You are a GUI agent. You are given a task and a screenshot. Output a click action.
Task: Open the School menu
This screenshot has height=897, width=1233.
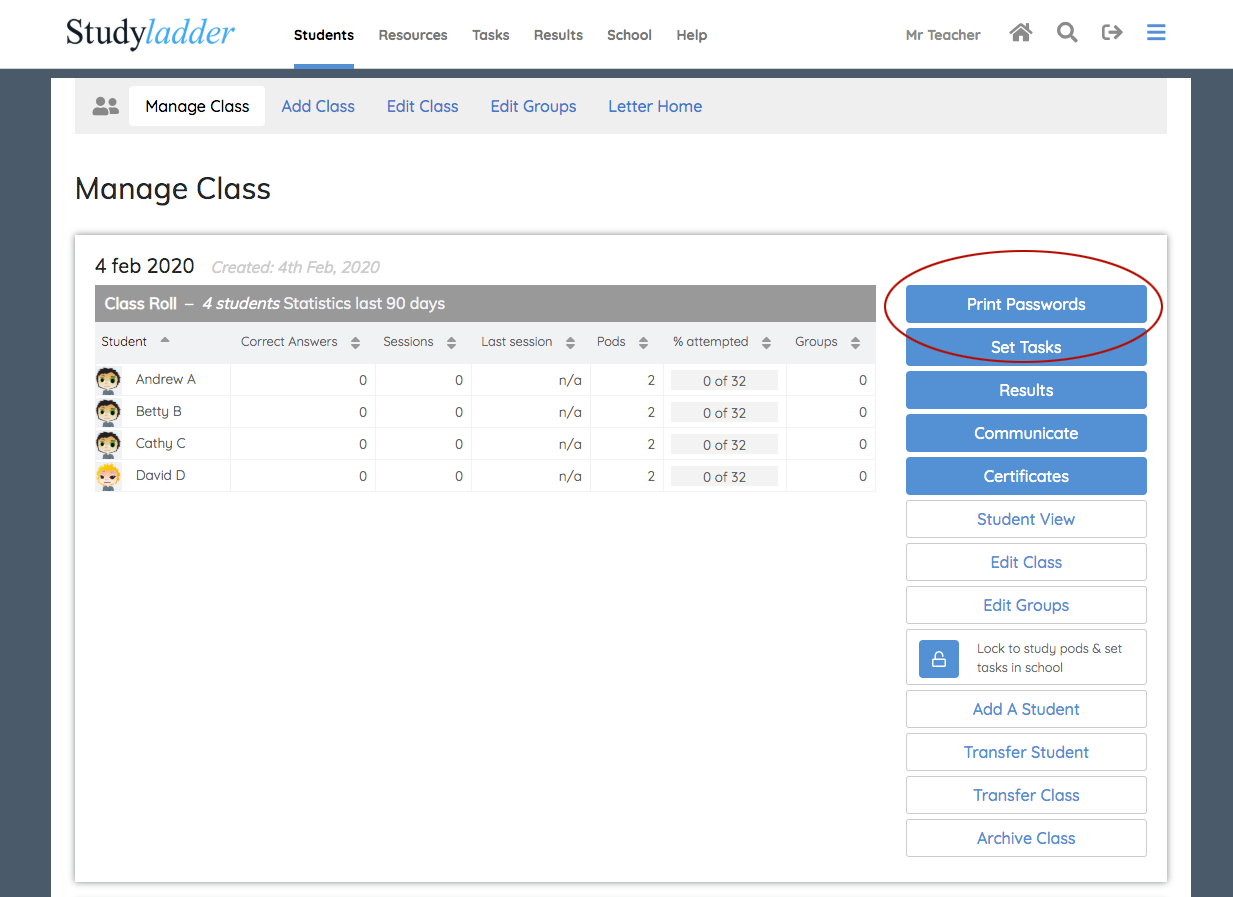(x=629, y=35)
